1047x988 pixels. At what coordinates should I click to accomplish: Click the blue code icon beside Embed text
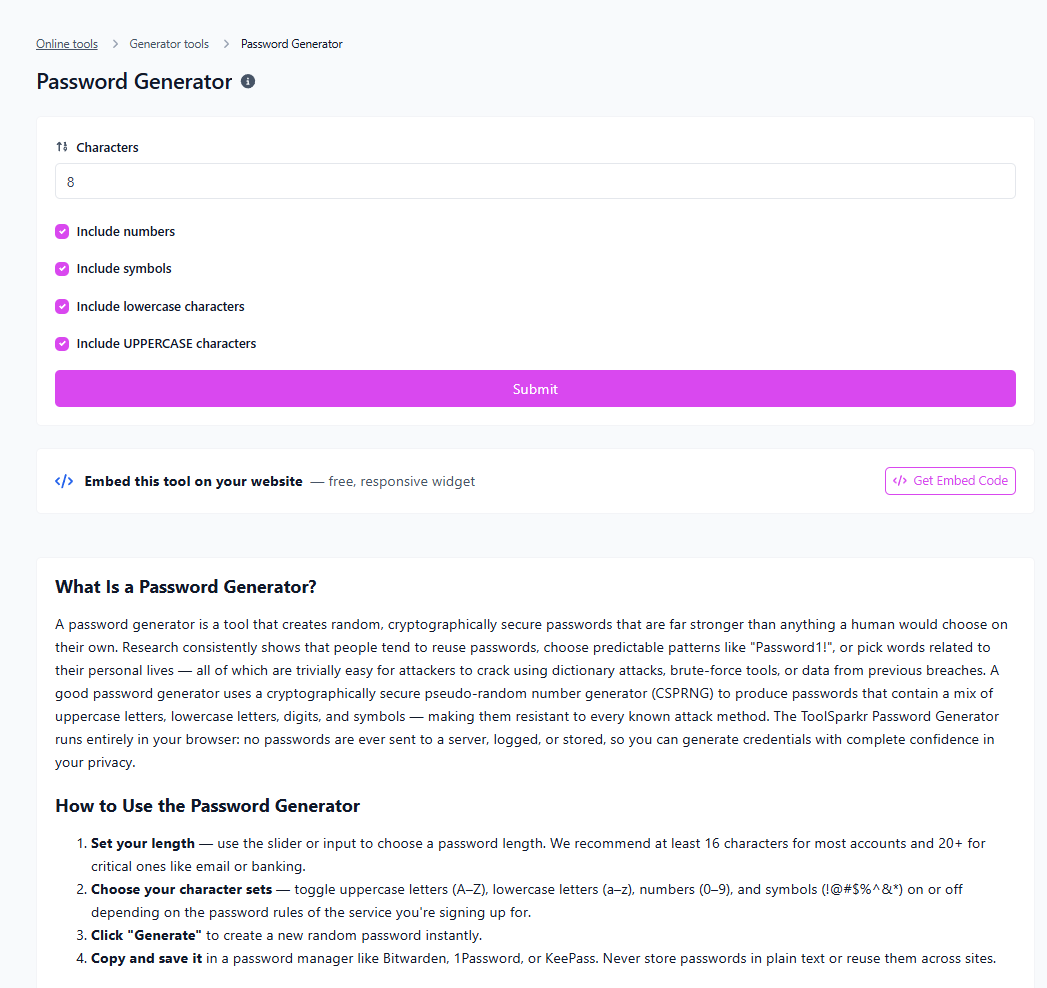coord(64,481)
